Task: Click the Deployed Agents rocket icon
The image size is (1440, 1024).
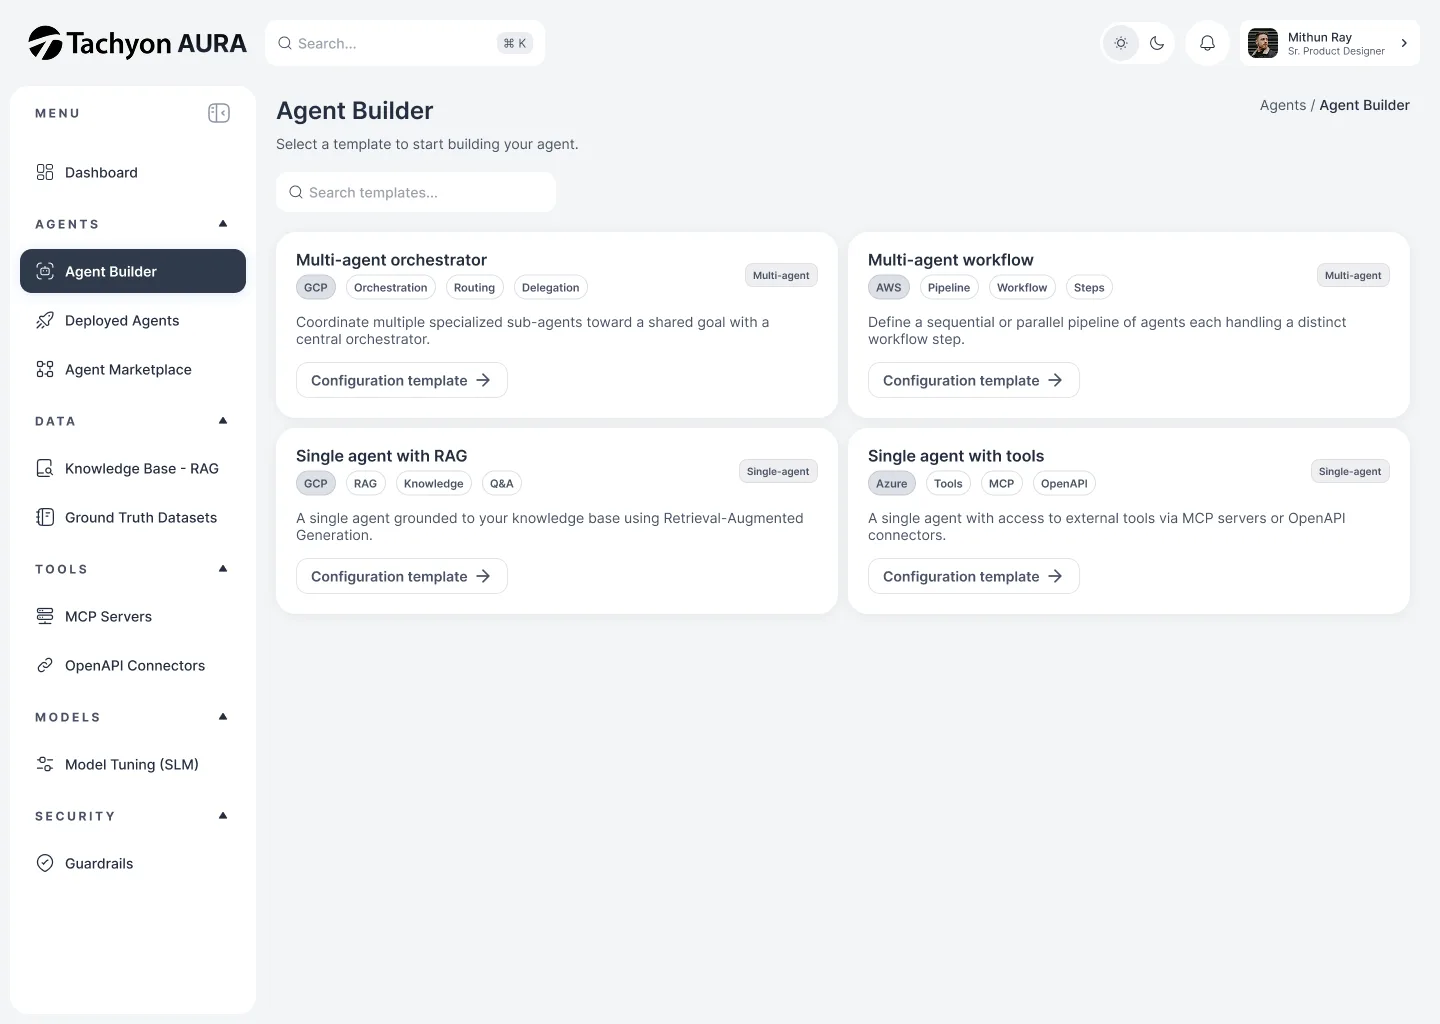Action: coord(45,320)
